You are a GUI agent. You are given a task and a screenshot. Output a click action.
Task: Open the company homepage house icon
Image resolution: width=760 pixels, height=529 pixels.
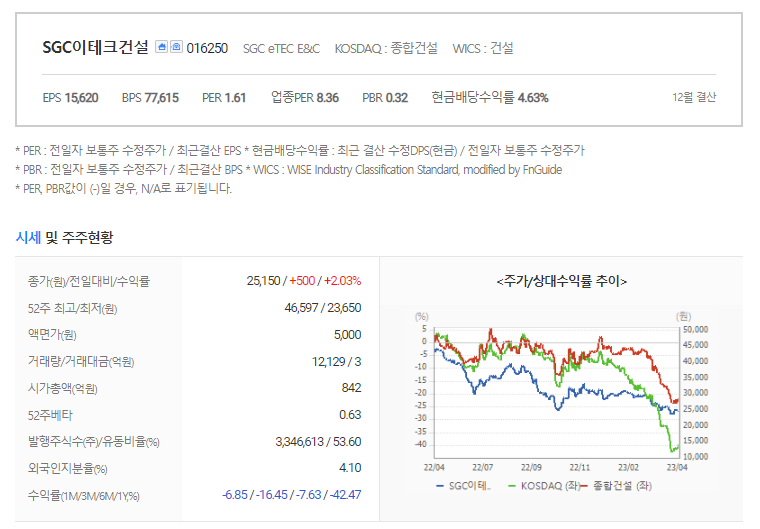click(x=161, y=47)
